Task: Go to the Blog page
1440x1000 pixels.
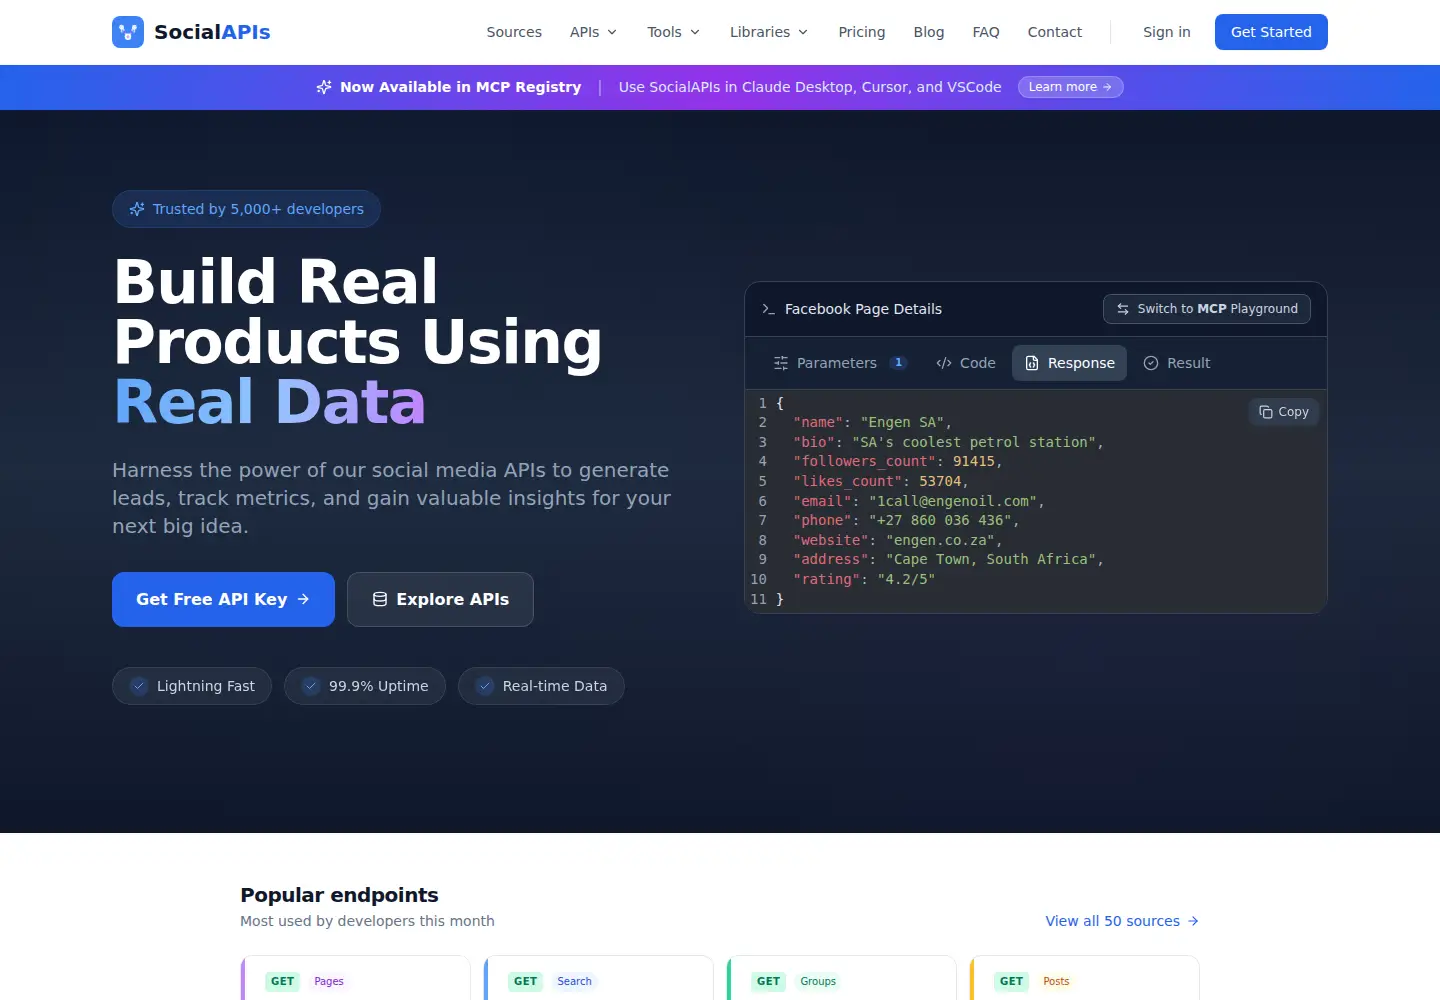Action: point(929,32)
